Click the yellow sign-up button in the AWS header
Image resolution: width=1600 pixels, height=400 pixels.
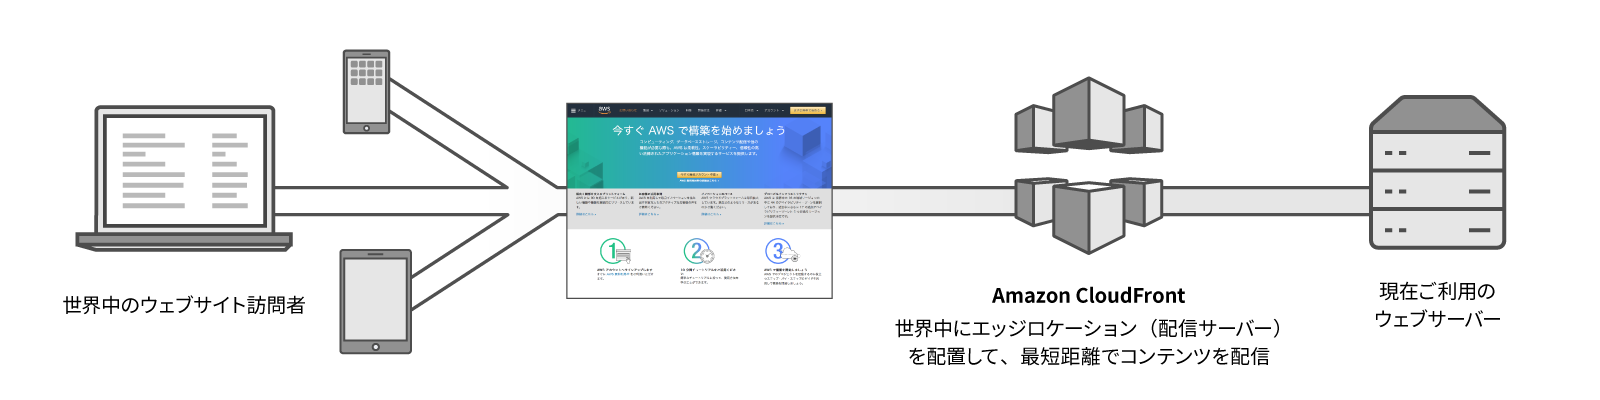[x=808, y=110]
